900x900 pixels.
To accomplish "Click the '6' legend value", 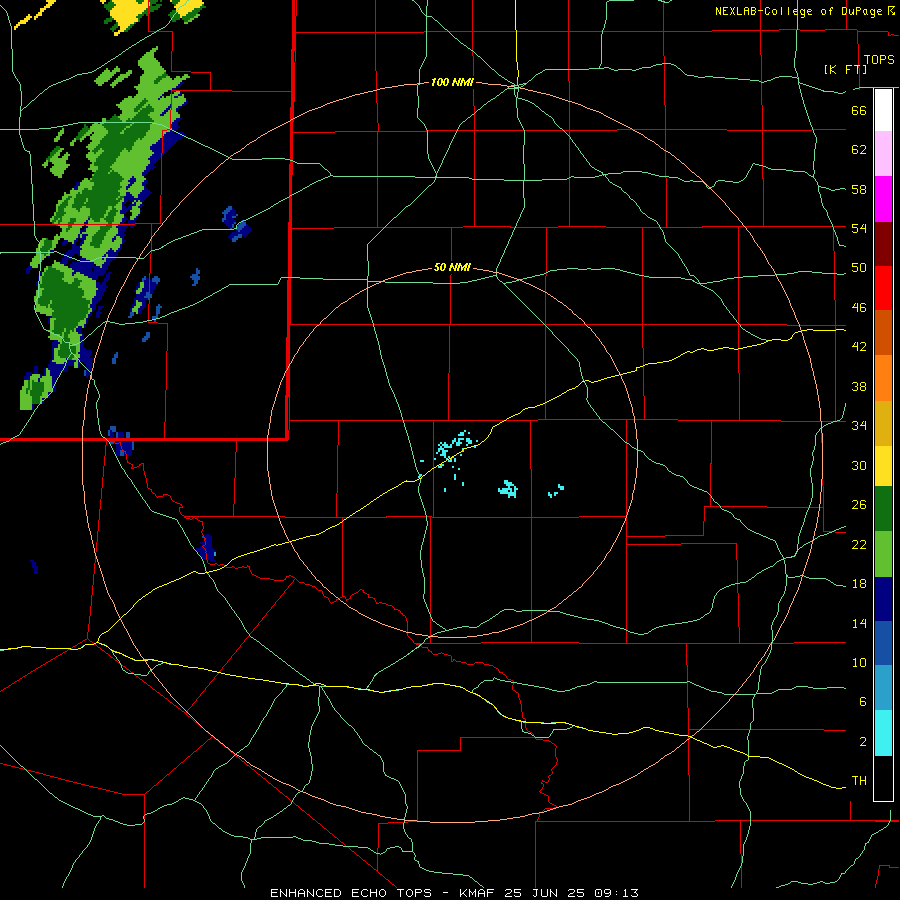I will pos(862,701).
